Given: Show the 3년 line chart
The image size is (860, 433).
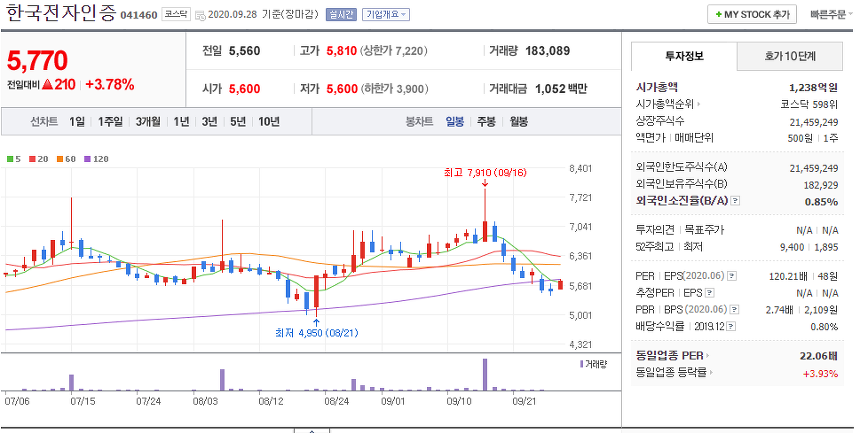Looking at the screenshot, I should pyautogui.click(x=210, y=121).
